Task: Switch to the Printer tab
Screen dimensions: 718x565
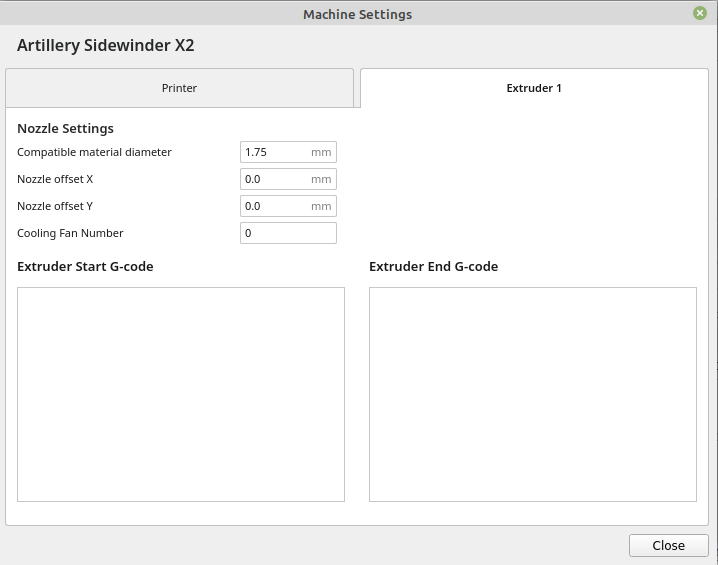Action: tap(180, 88)
